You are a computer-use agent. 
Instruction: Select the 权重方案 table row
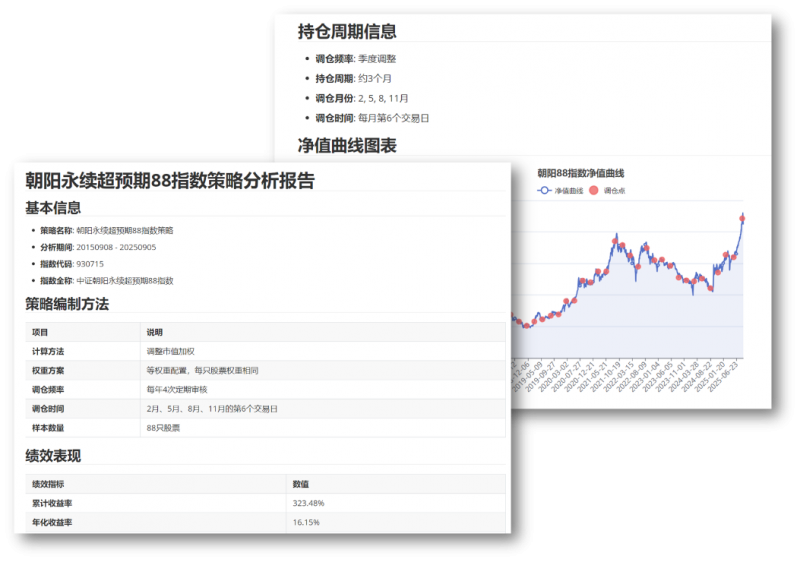click(x=265, y=370)
